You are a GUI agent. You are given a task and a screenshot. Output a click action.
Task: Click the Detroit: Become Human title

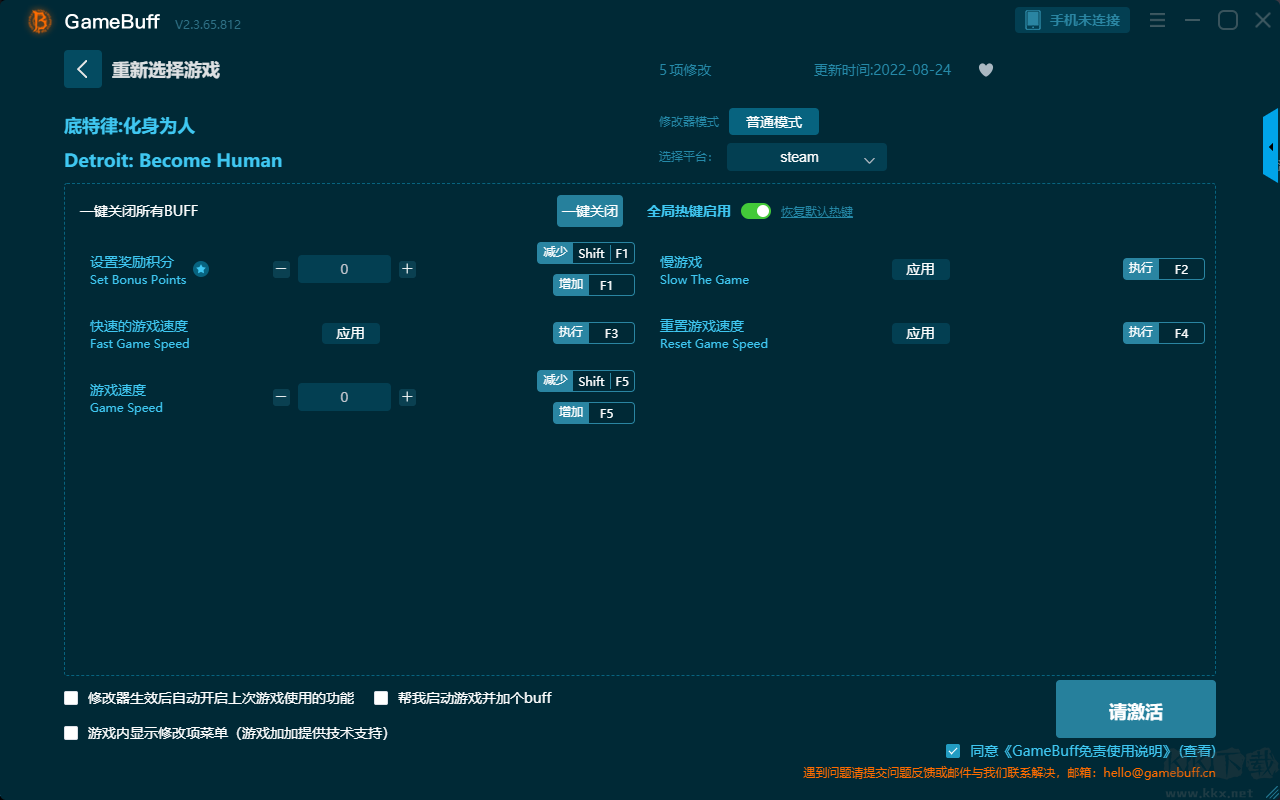(x=173, y=160)
